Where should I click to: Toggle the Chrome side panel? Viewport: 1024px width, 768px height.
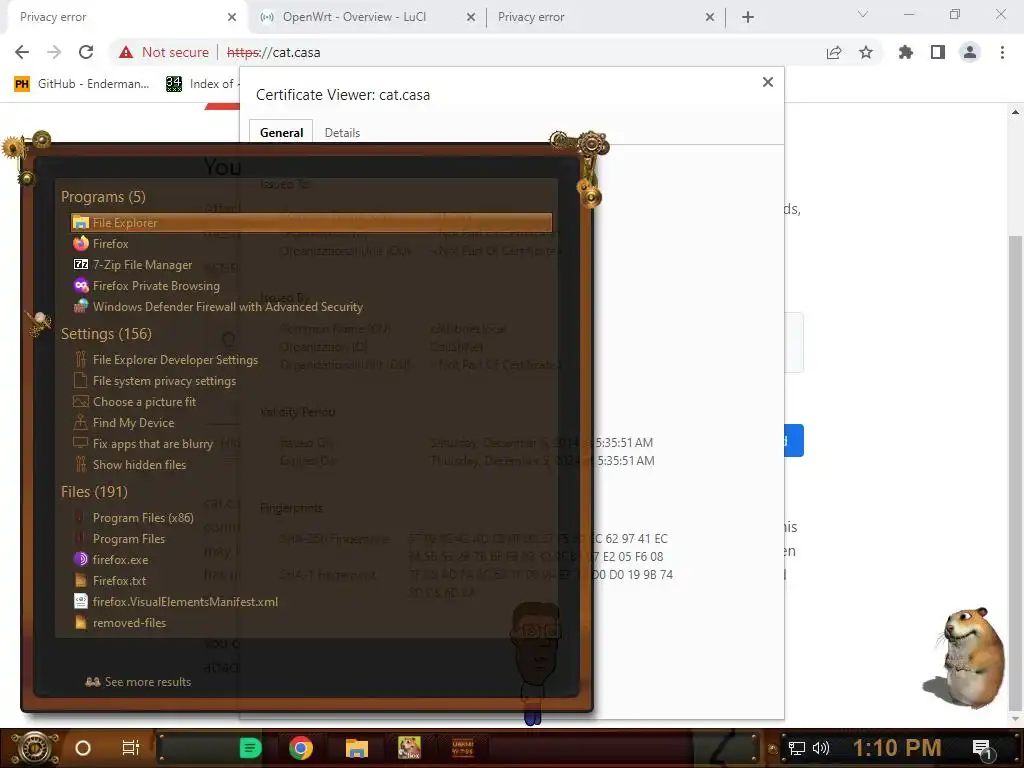[938, 52]
